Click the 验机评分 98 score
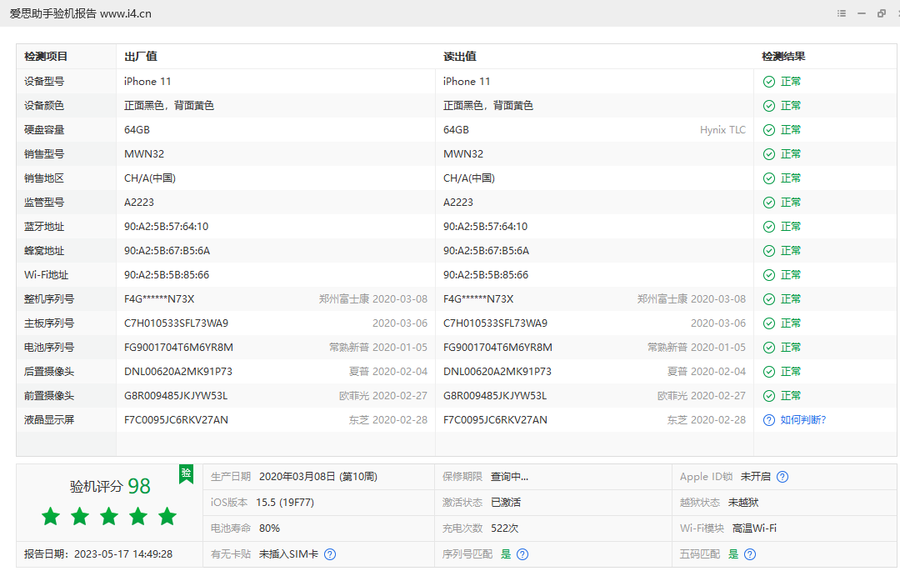 [110, 486]
